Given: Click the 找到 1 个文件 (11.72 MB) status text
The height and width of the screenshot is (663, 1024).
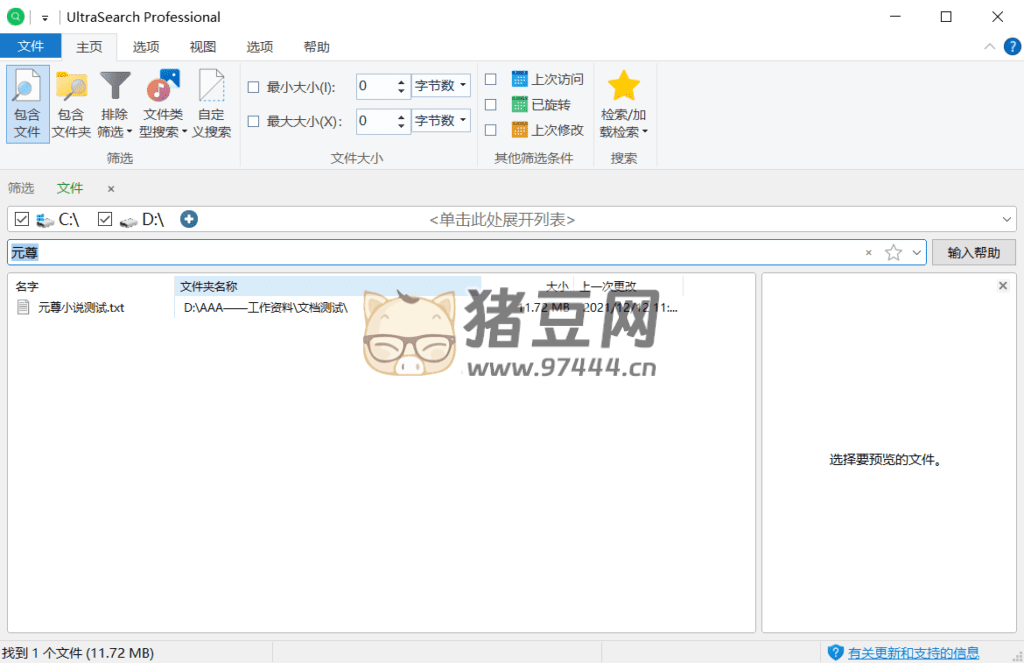Looking at the screenshot, I should coord(78,653).
